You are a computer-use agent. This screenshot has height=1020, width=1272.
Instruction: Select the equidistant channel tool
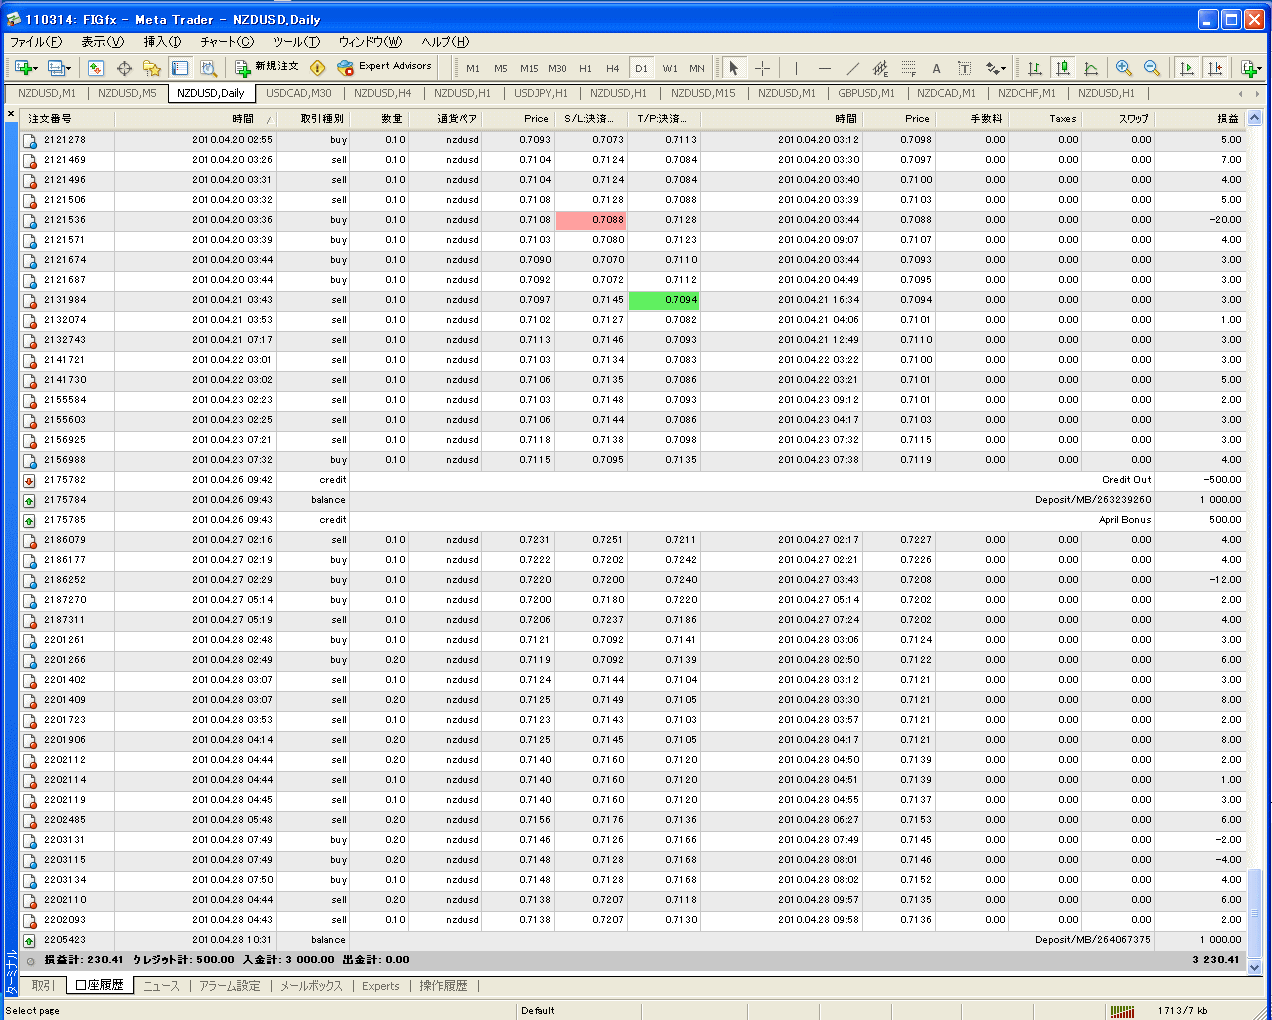[880, 68]
